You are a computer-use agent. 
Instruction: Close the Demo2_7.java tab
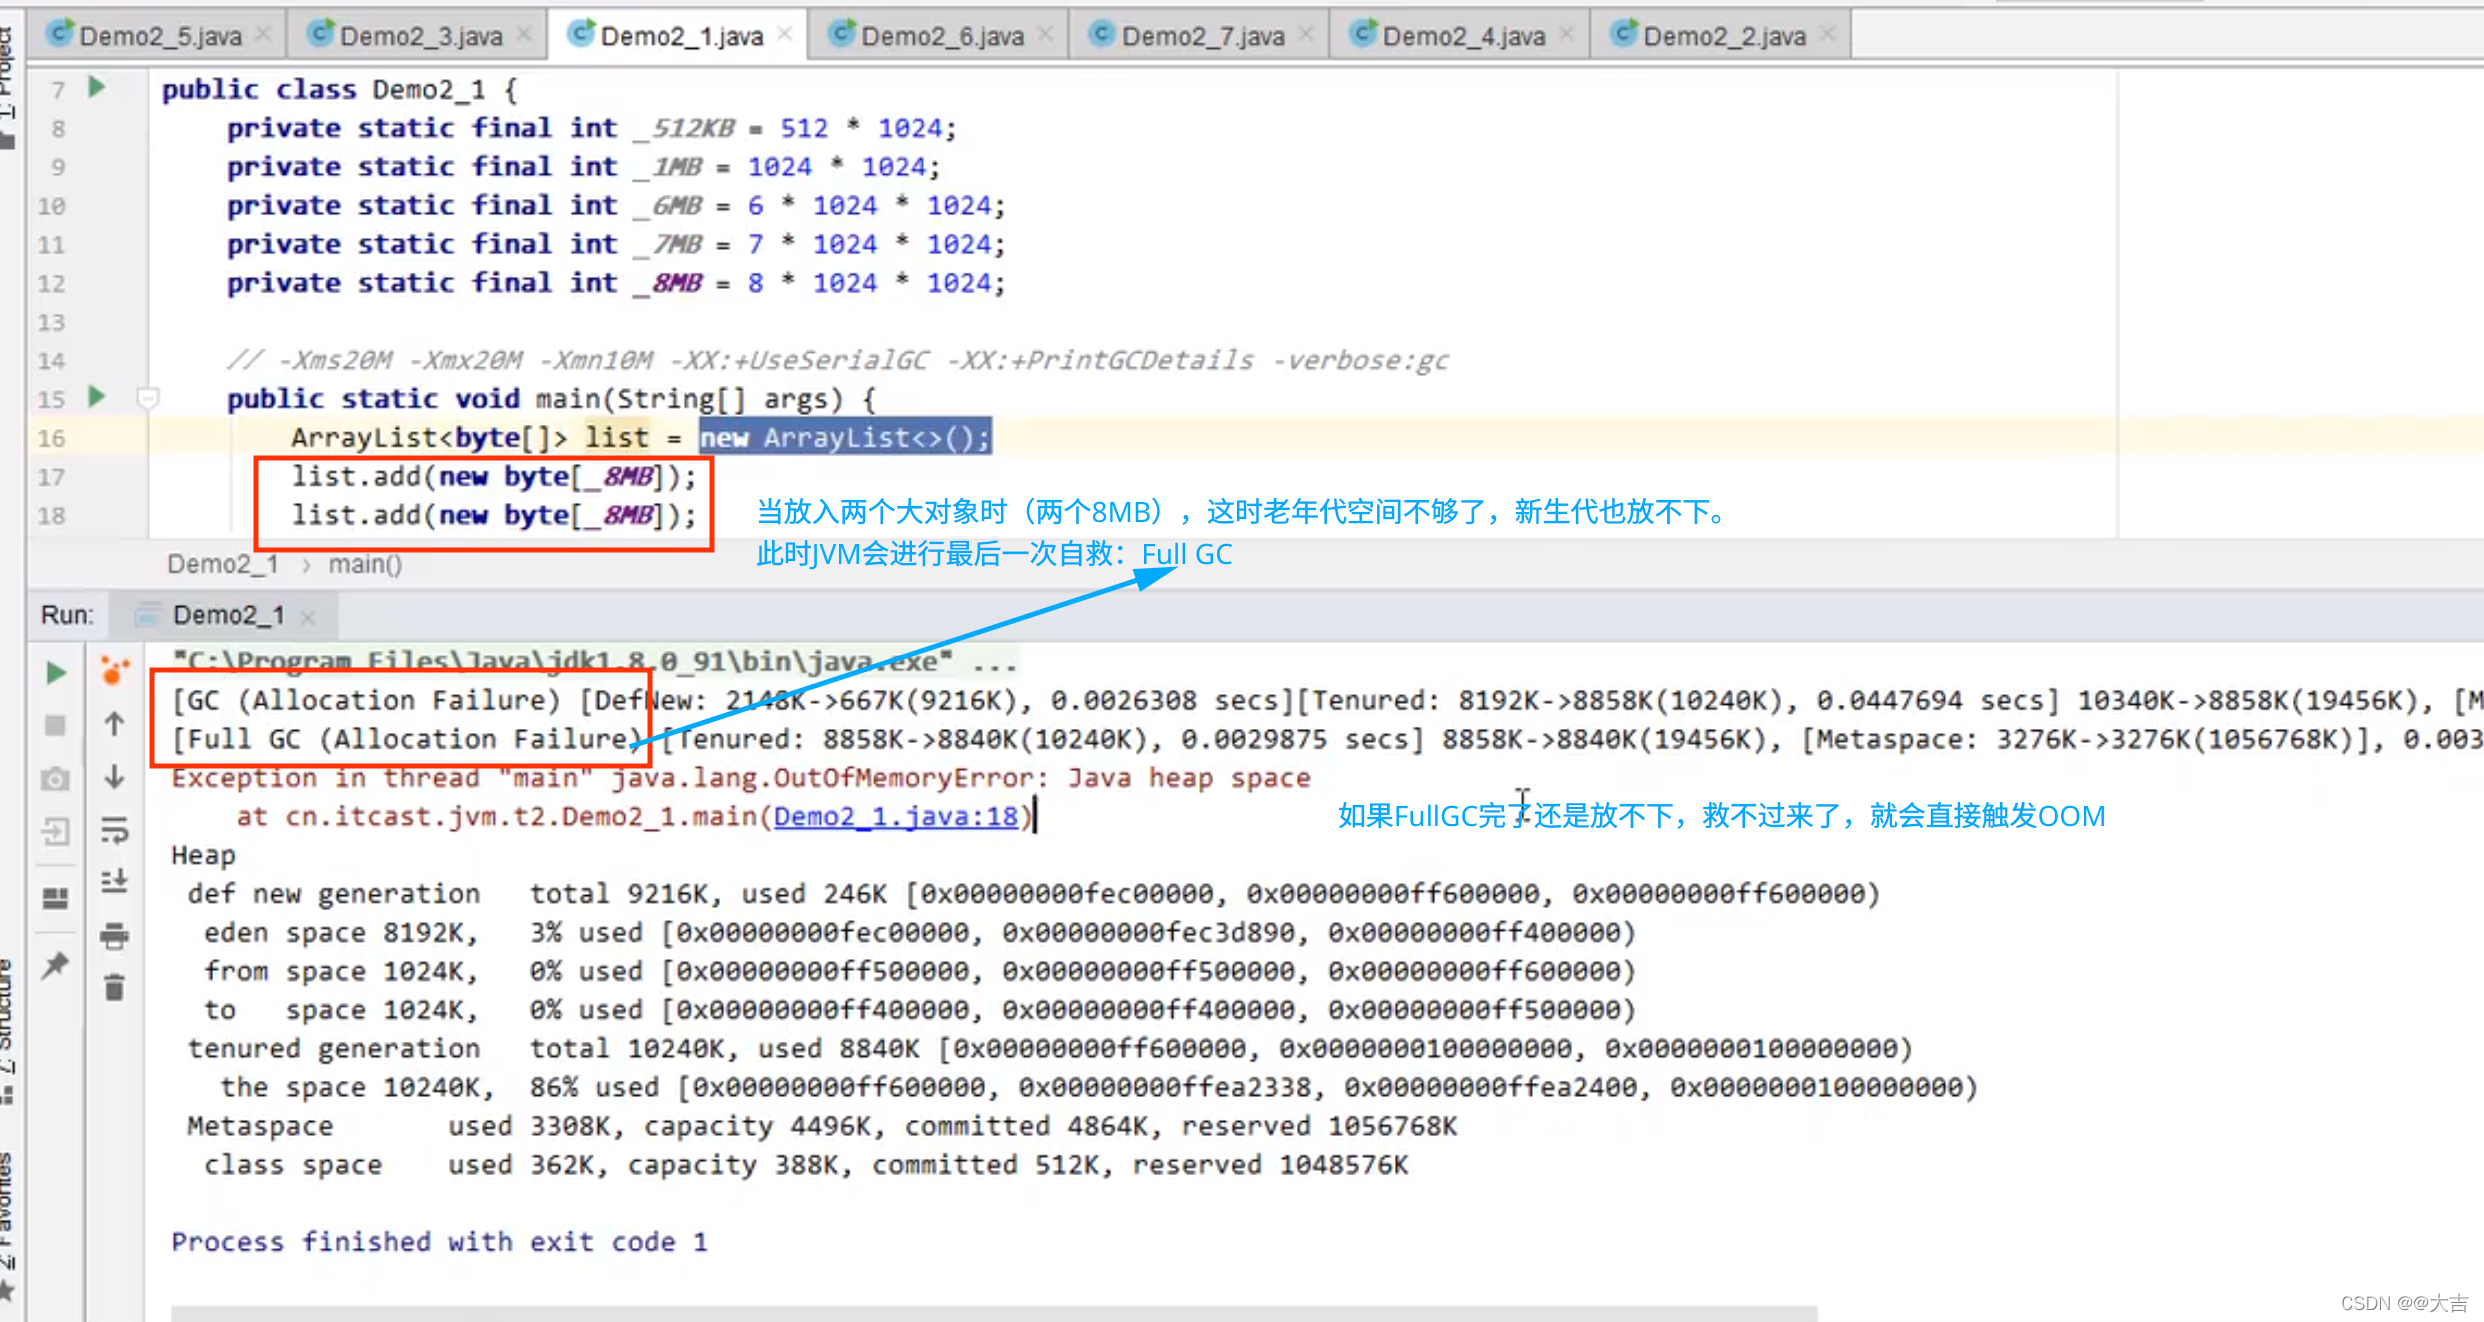click(x=1306, y=35)
